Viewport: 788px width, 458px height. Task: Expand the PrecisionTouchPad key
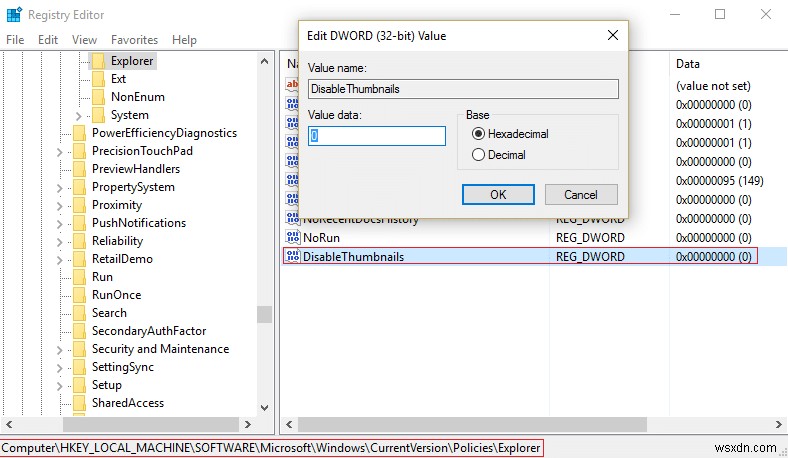pos(59,152)
